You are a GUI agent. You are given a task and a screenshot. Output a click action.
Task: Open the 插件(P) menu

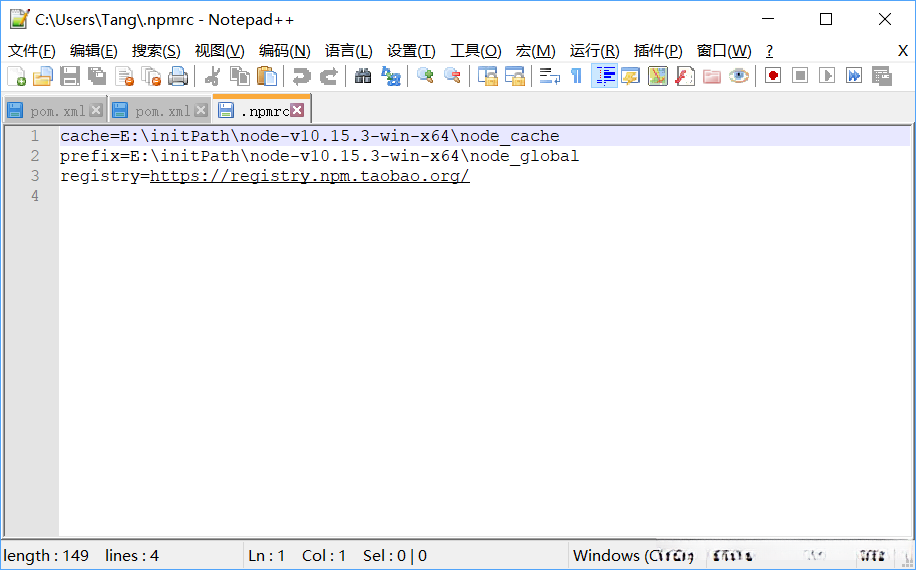pyautogui.click(x=658, y=51)
